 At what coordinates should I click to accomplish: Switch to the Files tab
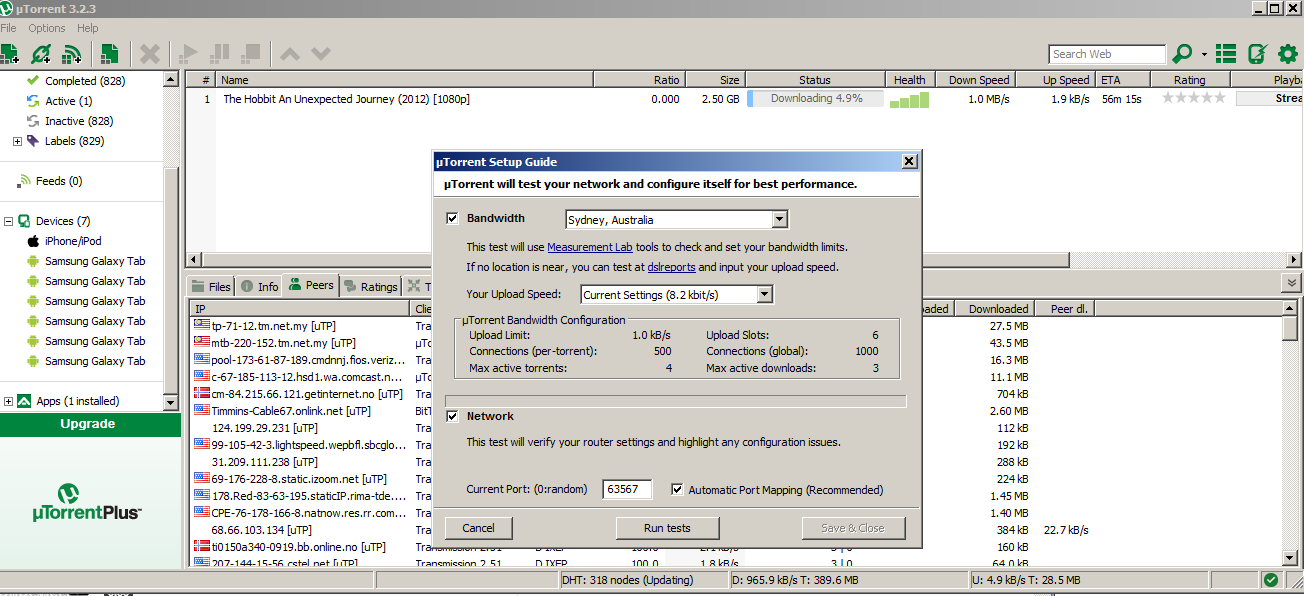pos(211,286)
